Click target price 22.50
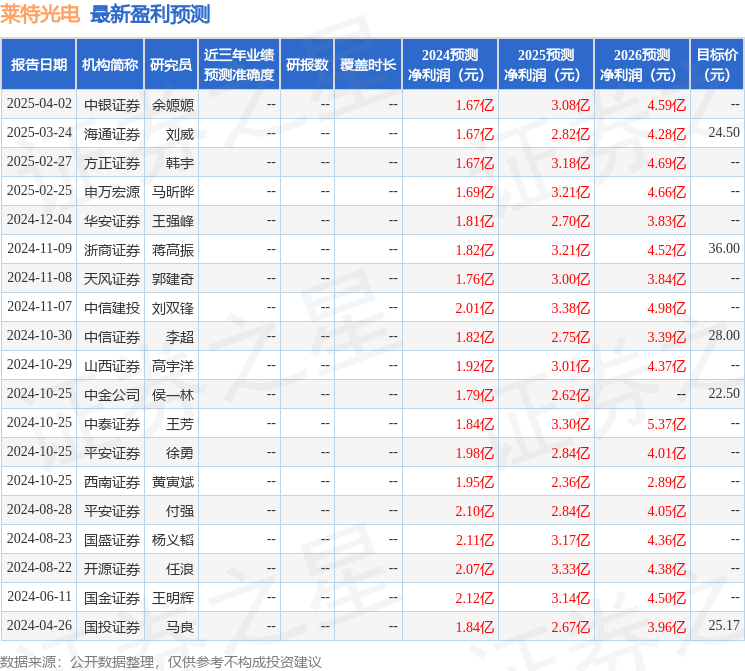Image resolution: width=745 pixels, height=671 pixels. (724, 393)
